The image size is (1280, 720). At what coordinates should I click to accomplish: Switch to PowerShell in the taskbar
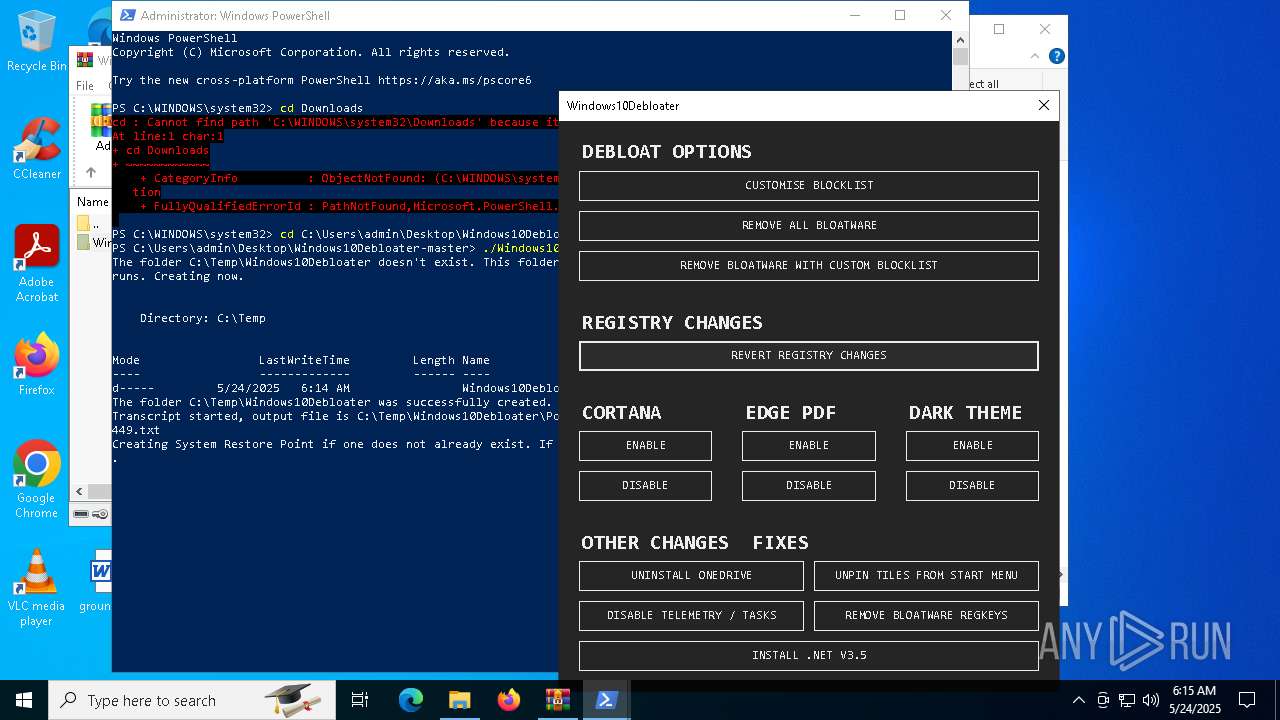606,700
